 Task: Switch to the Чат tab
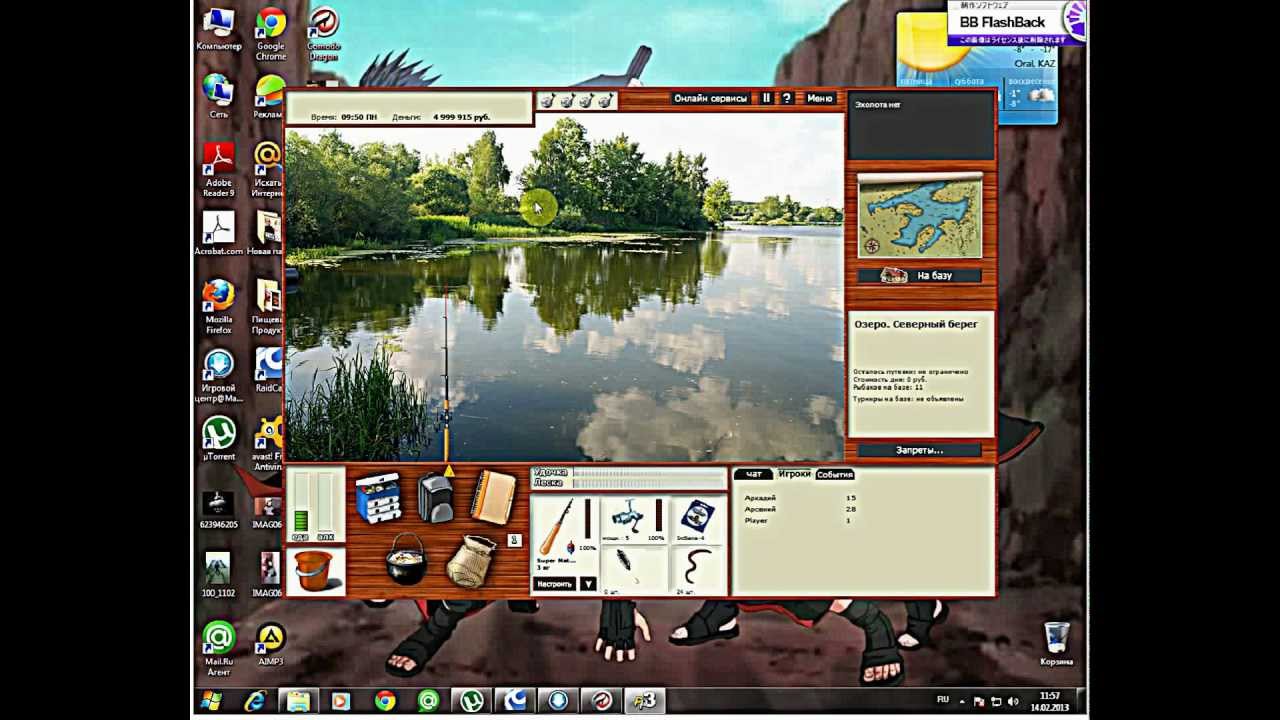(754, 474)
